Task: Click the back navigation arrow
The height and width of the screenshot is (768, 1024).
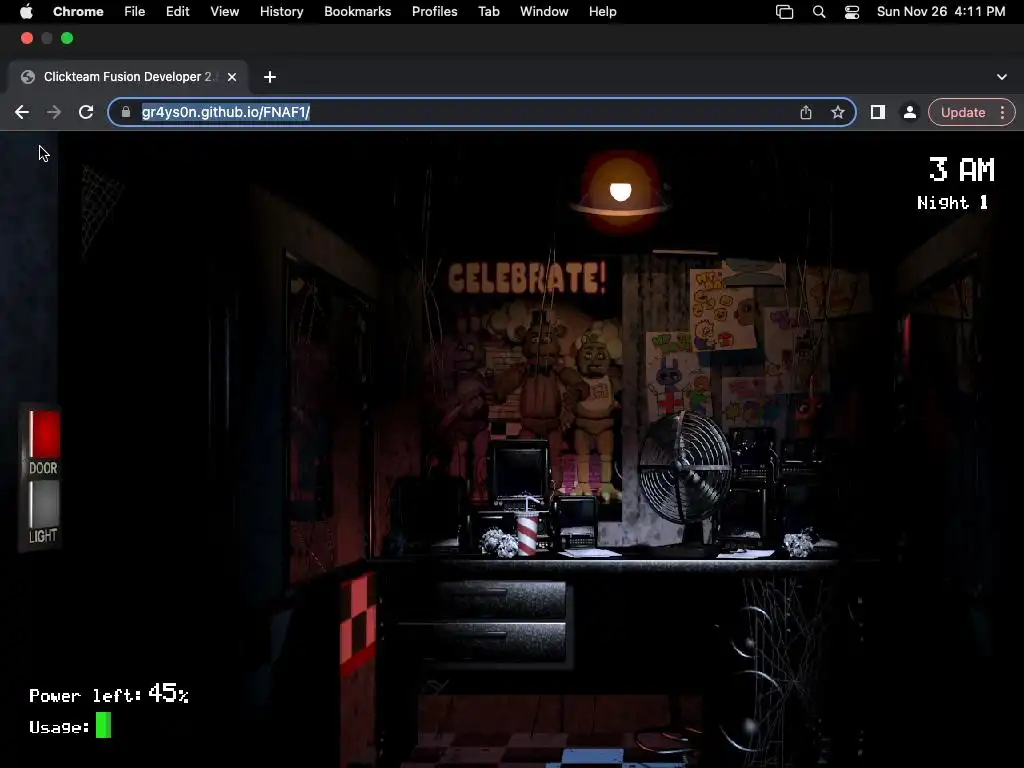Action: pos(22,112)
